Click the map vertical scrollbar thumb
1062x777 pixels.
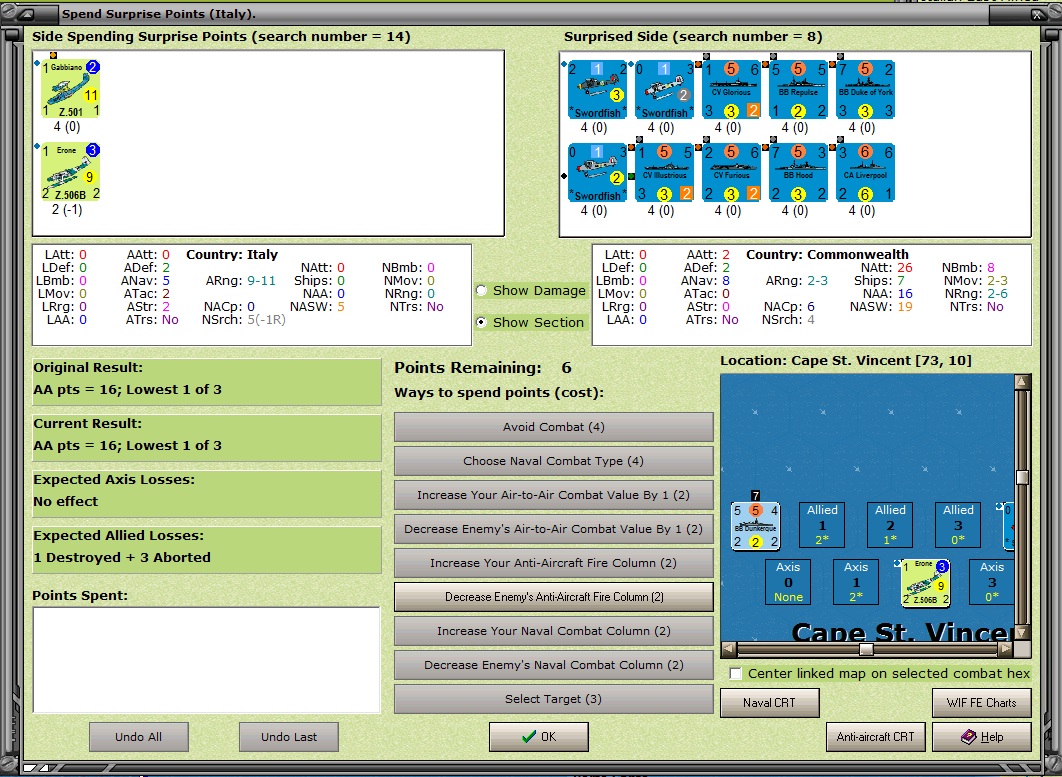[1022, 478]
